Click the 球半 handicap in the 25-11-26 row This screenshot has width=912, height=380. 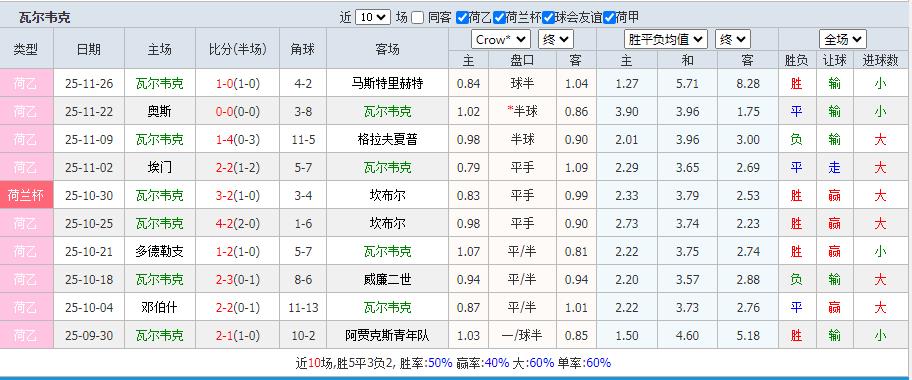pos(522,83)
